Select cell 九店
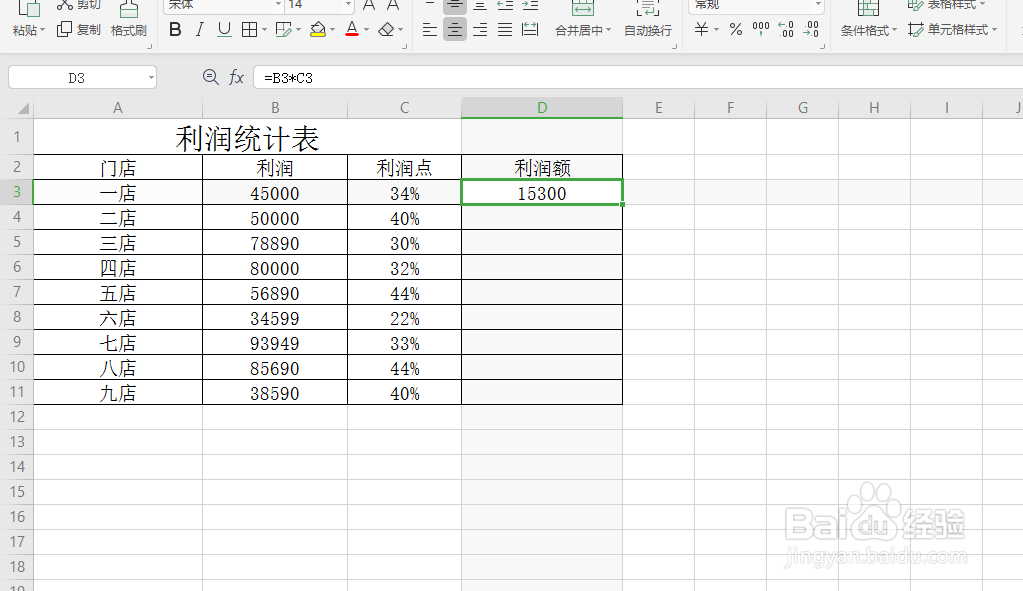The image size is (1023, 591). pos(118,393)
